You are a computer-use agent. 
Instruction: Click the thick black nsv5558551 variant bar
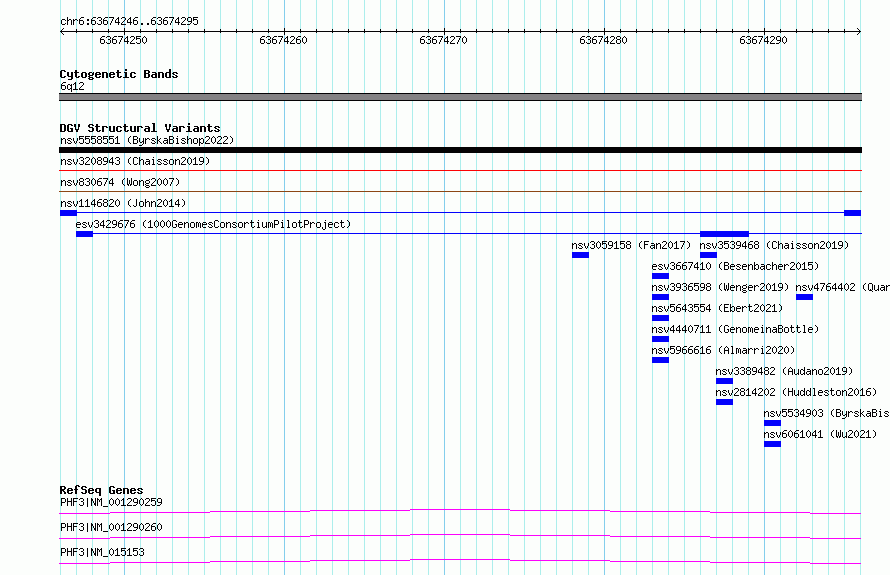click(460, 150)
